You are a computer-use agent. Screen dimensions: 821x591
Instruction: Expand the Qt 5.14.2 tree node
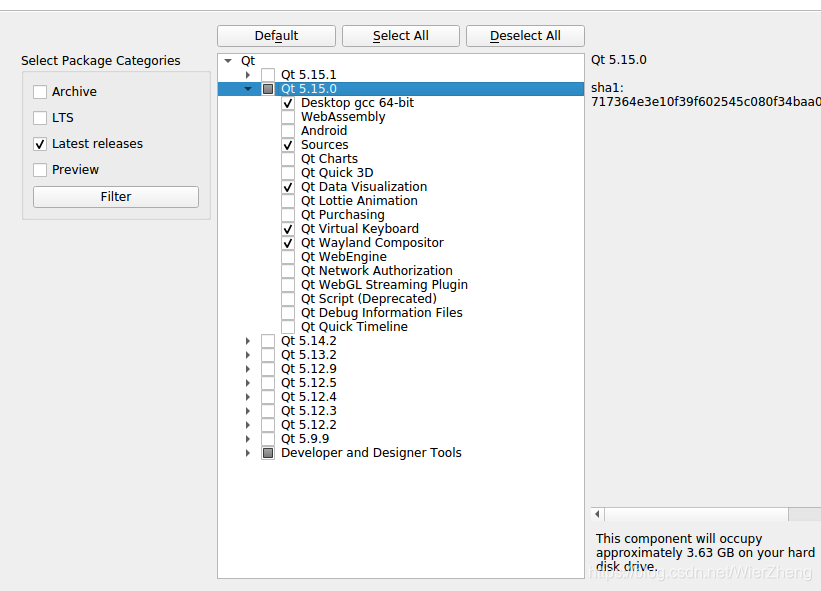[x=247, y=340]
